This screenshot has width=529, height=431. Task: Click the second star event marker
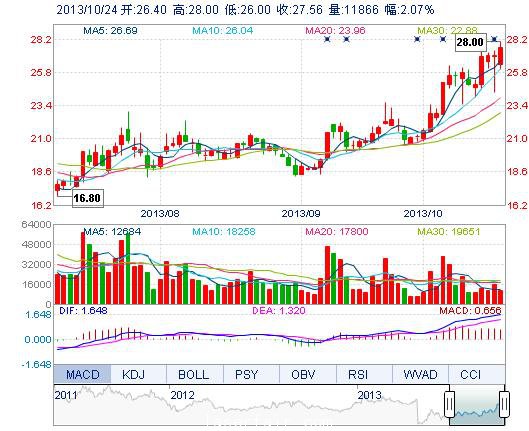[346, 39]
